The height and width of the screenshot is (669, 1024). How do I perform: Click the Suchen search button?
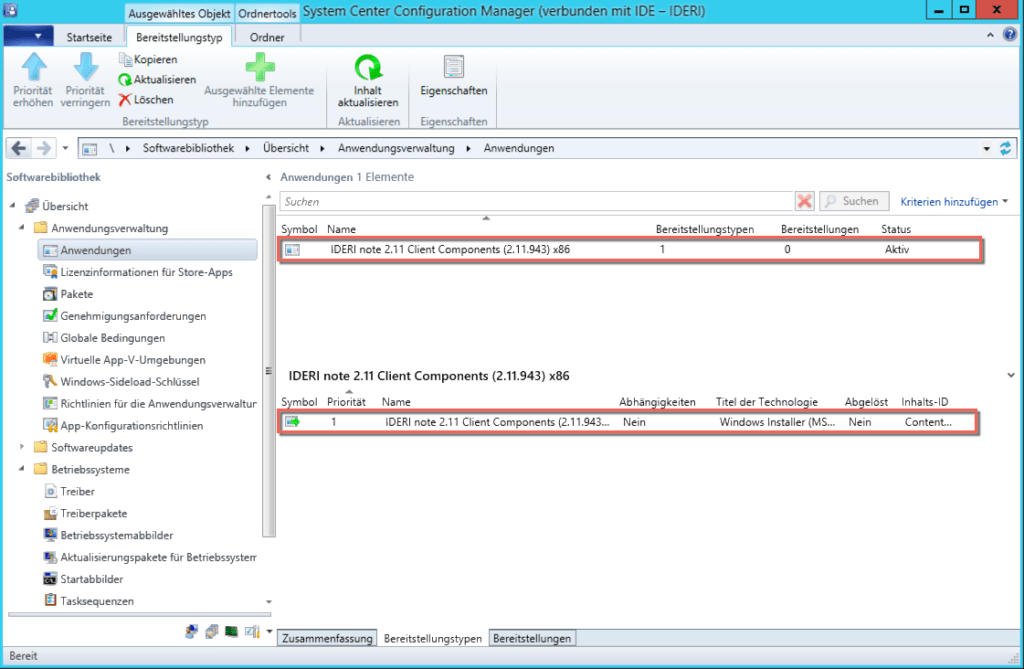coord(854,201)
